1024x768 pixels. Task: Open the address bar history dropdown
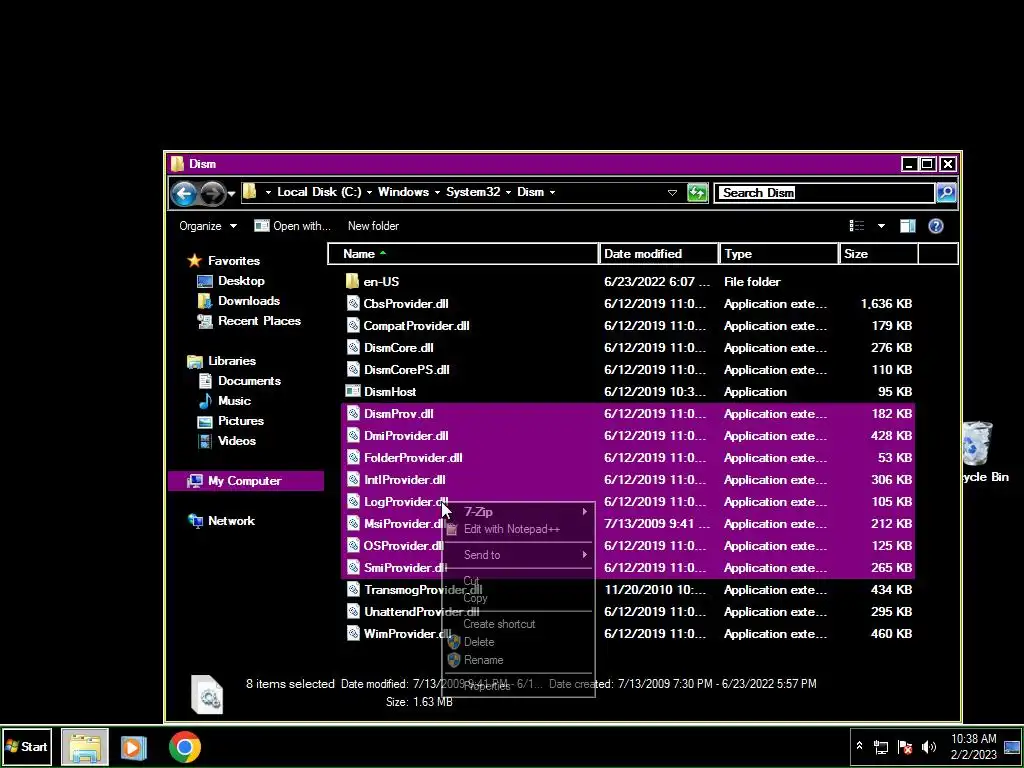pos(672,193)
